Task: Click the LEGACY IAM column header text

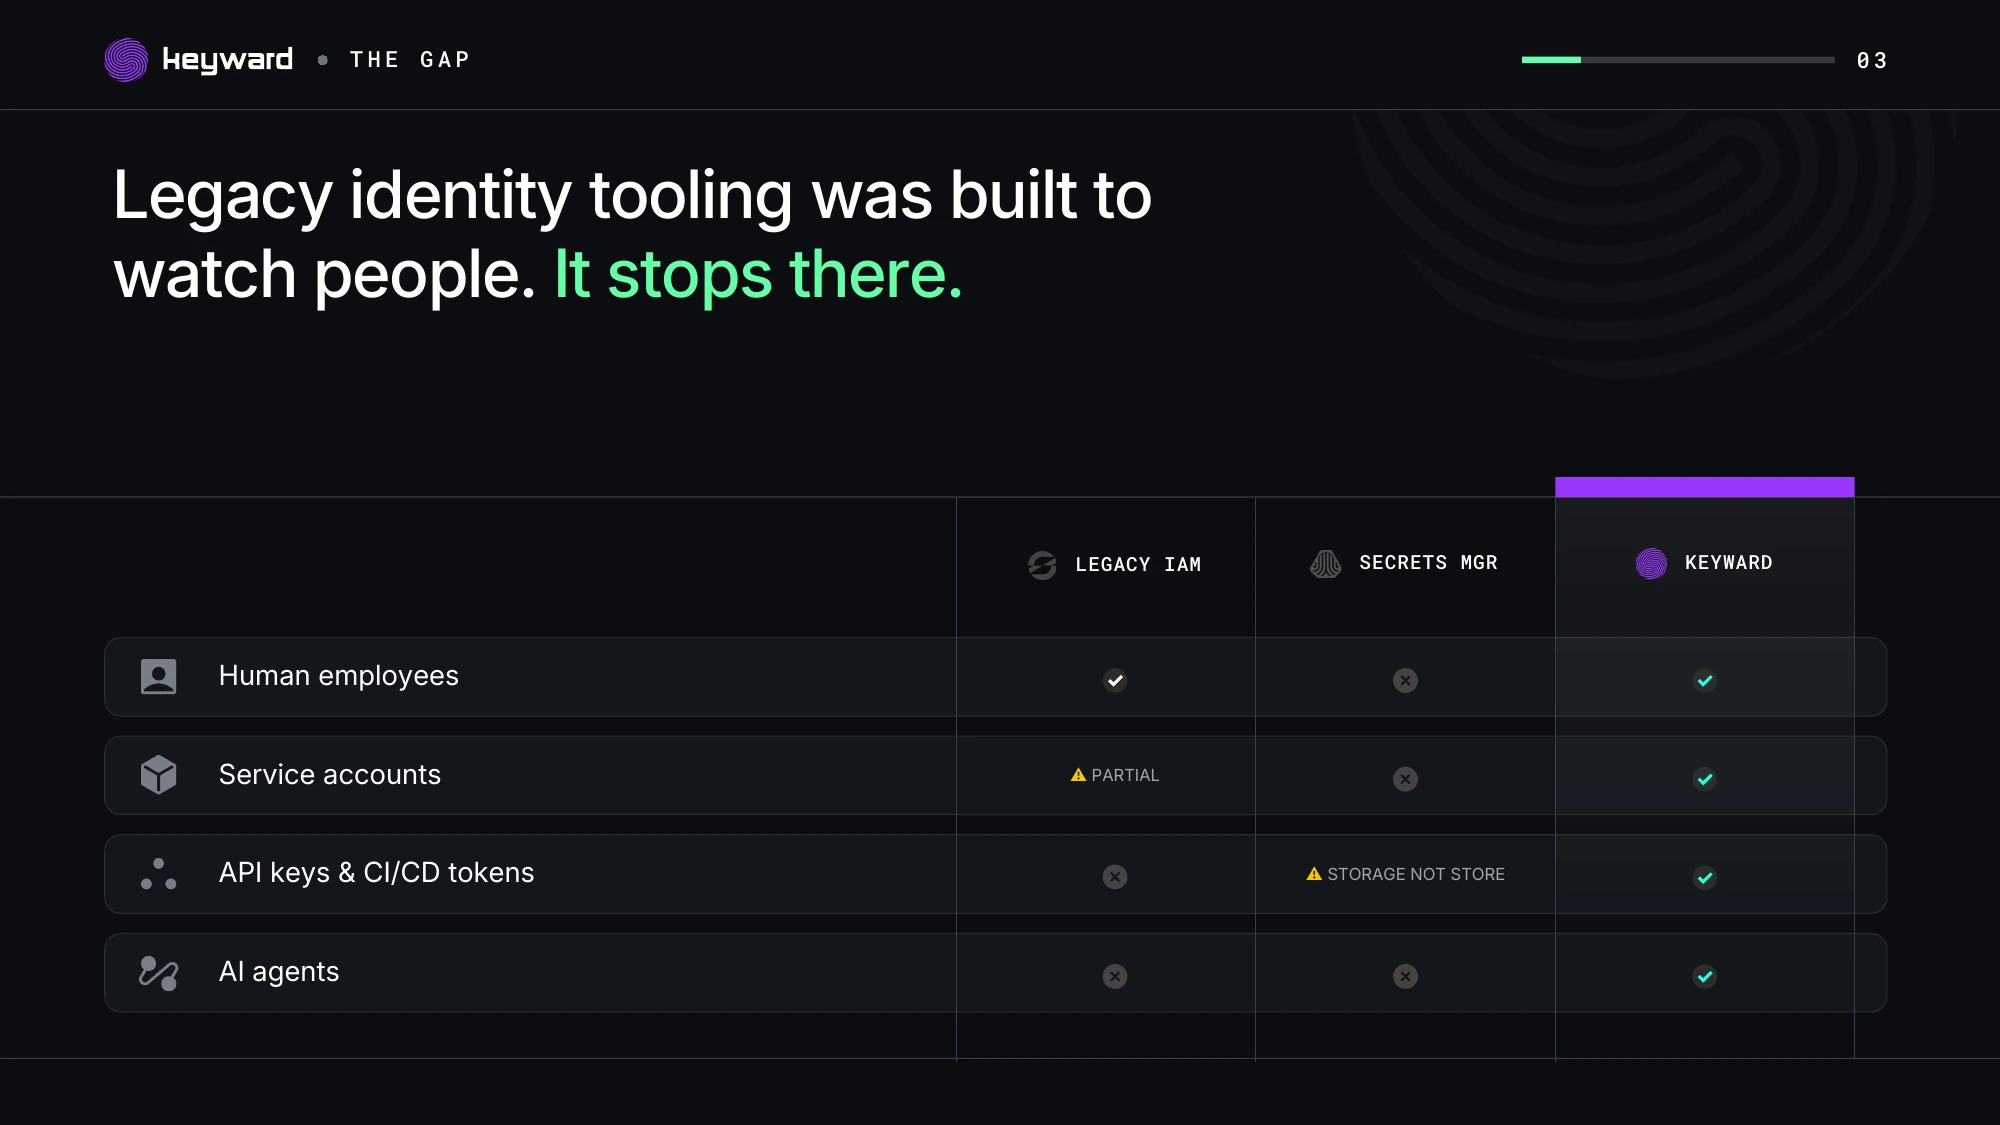Action: pos(1138,565)
